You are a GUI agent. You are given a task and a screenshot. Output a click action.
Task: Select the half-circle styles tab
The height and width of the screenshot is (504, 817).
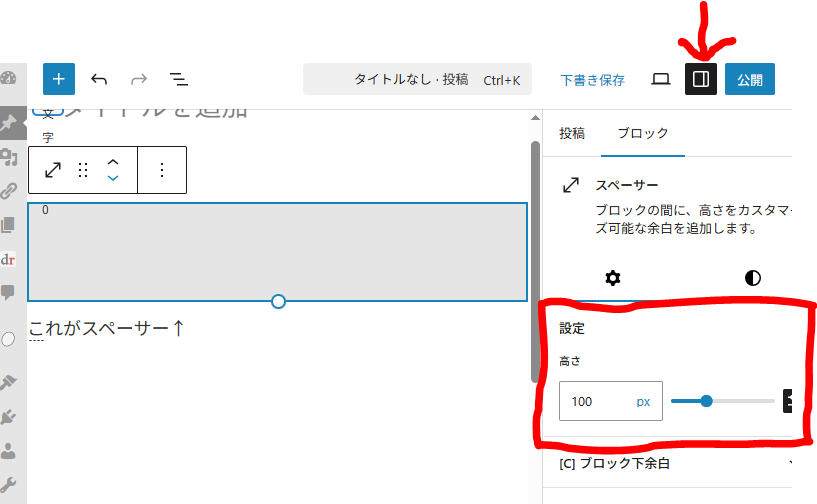tap(752, 277)
